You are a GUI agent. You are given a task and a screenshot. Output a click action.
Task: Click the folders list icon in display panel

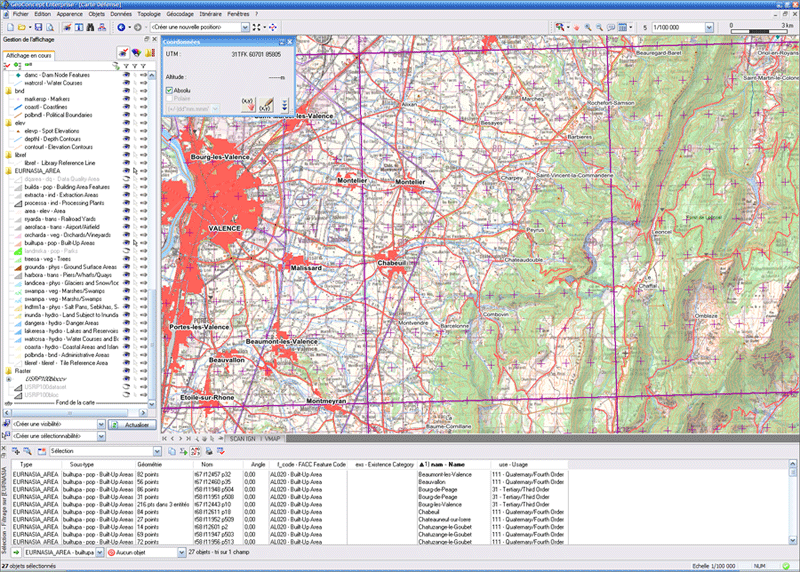[149, 53]
